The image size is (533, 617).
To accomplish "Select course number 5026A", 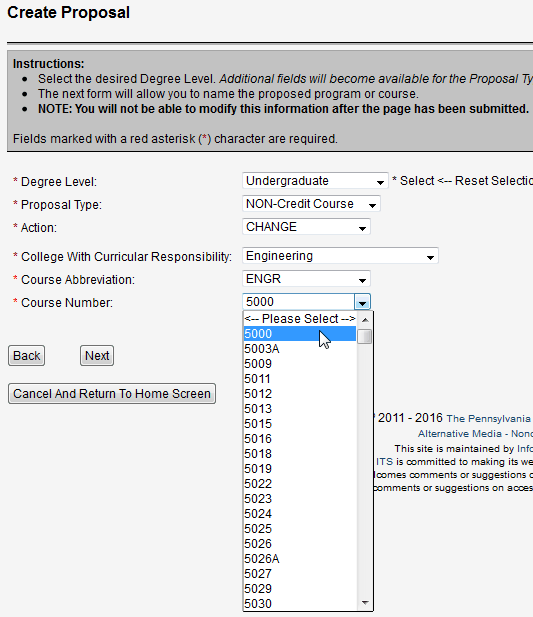I will (x=300, y=559).
